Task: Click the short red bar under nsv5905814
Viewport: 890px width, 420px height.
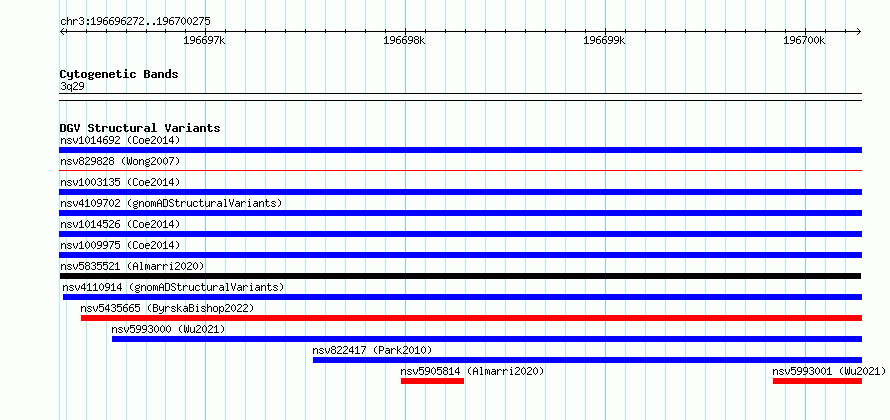Action: pos(433,381)
